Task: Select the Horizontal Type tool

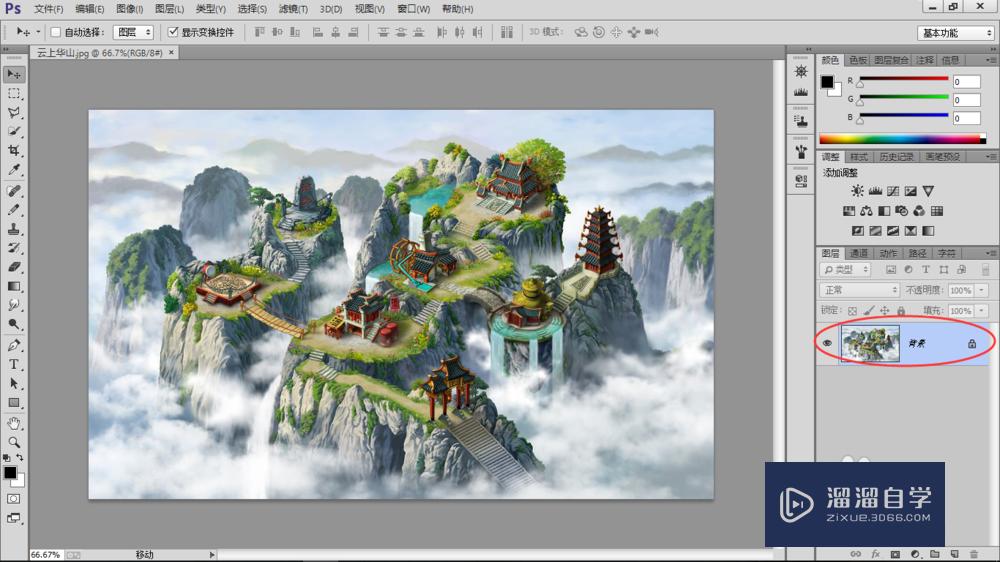Action: tap(14, 364)
